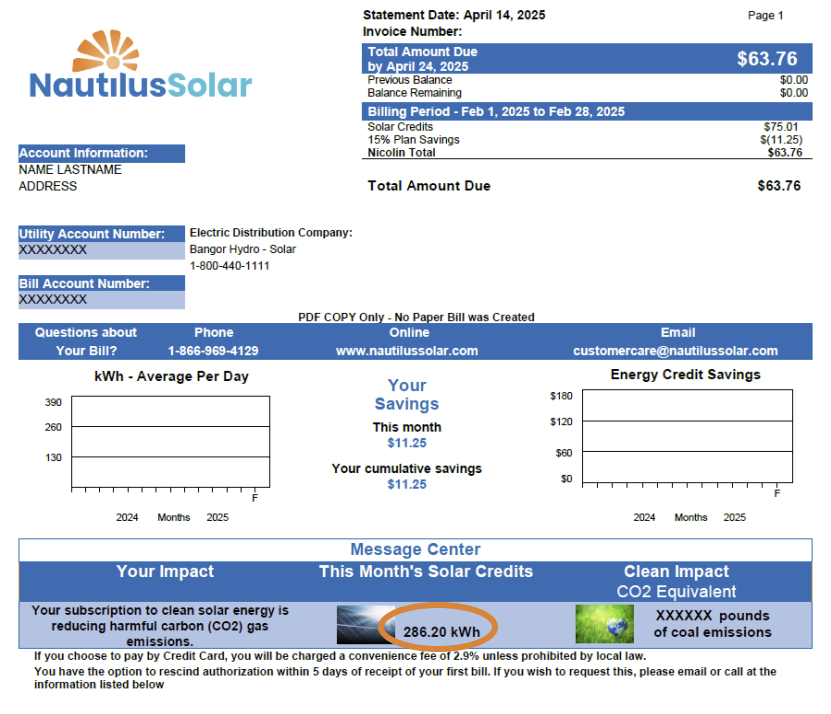The image size is (831, 714).
Task: Click the circled 286.20 kWh value
Action: [x=441, y=632]
